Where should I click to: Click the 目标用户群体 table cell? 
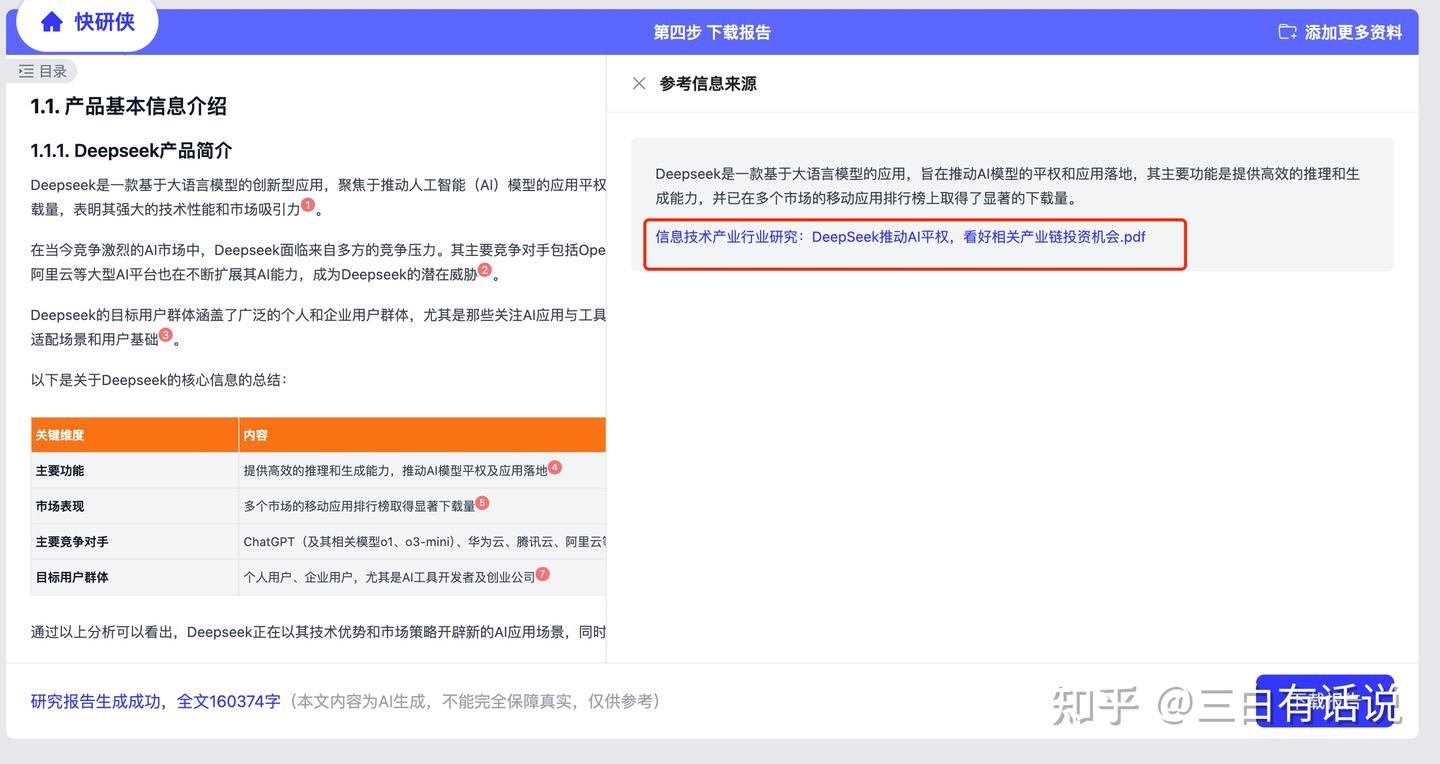coord(135,577)
